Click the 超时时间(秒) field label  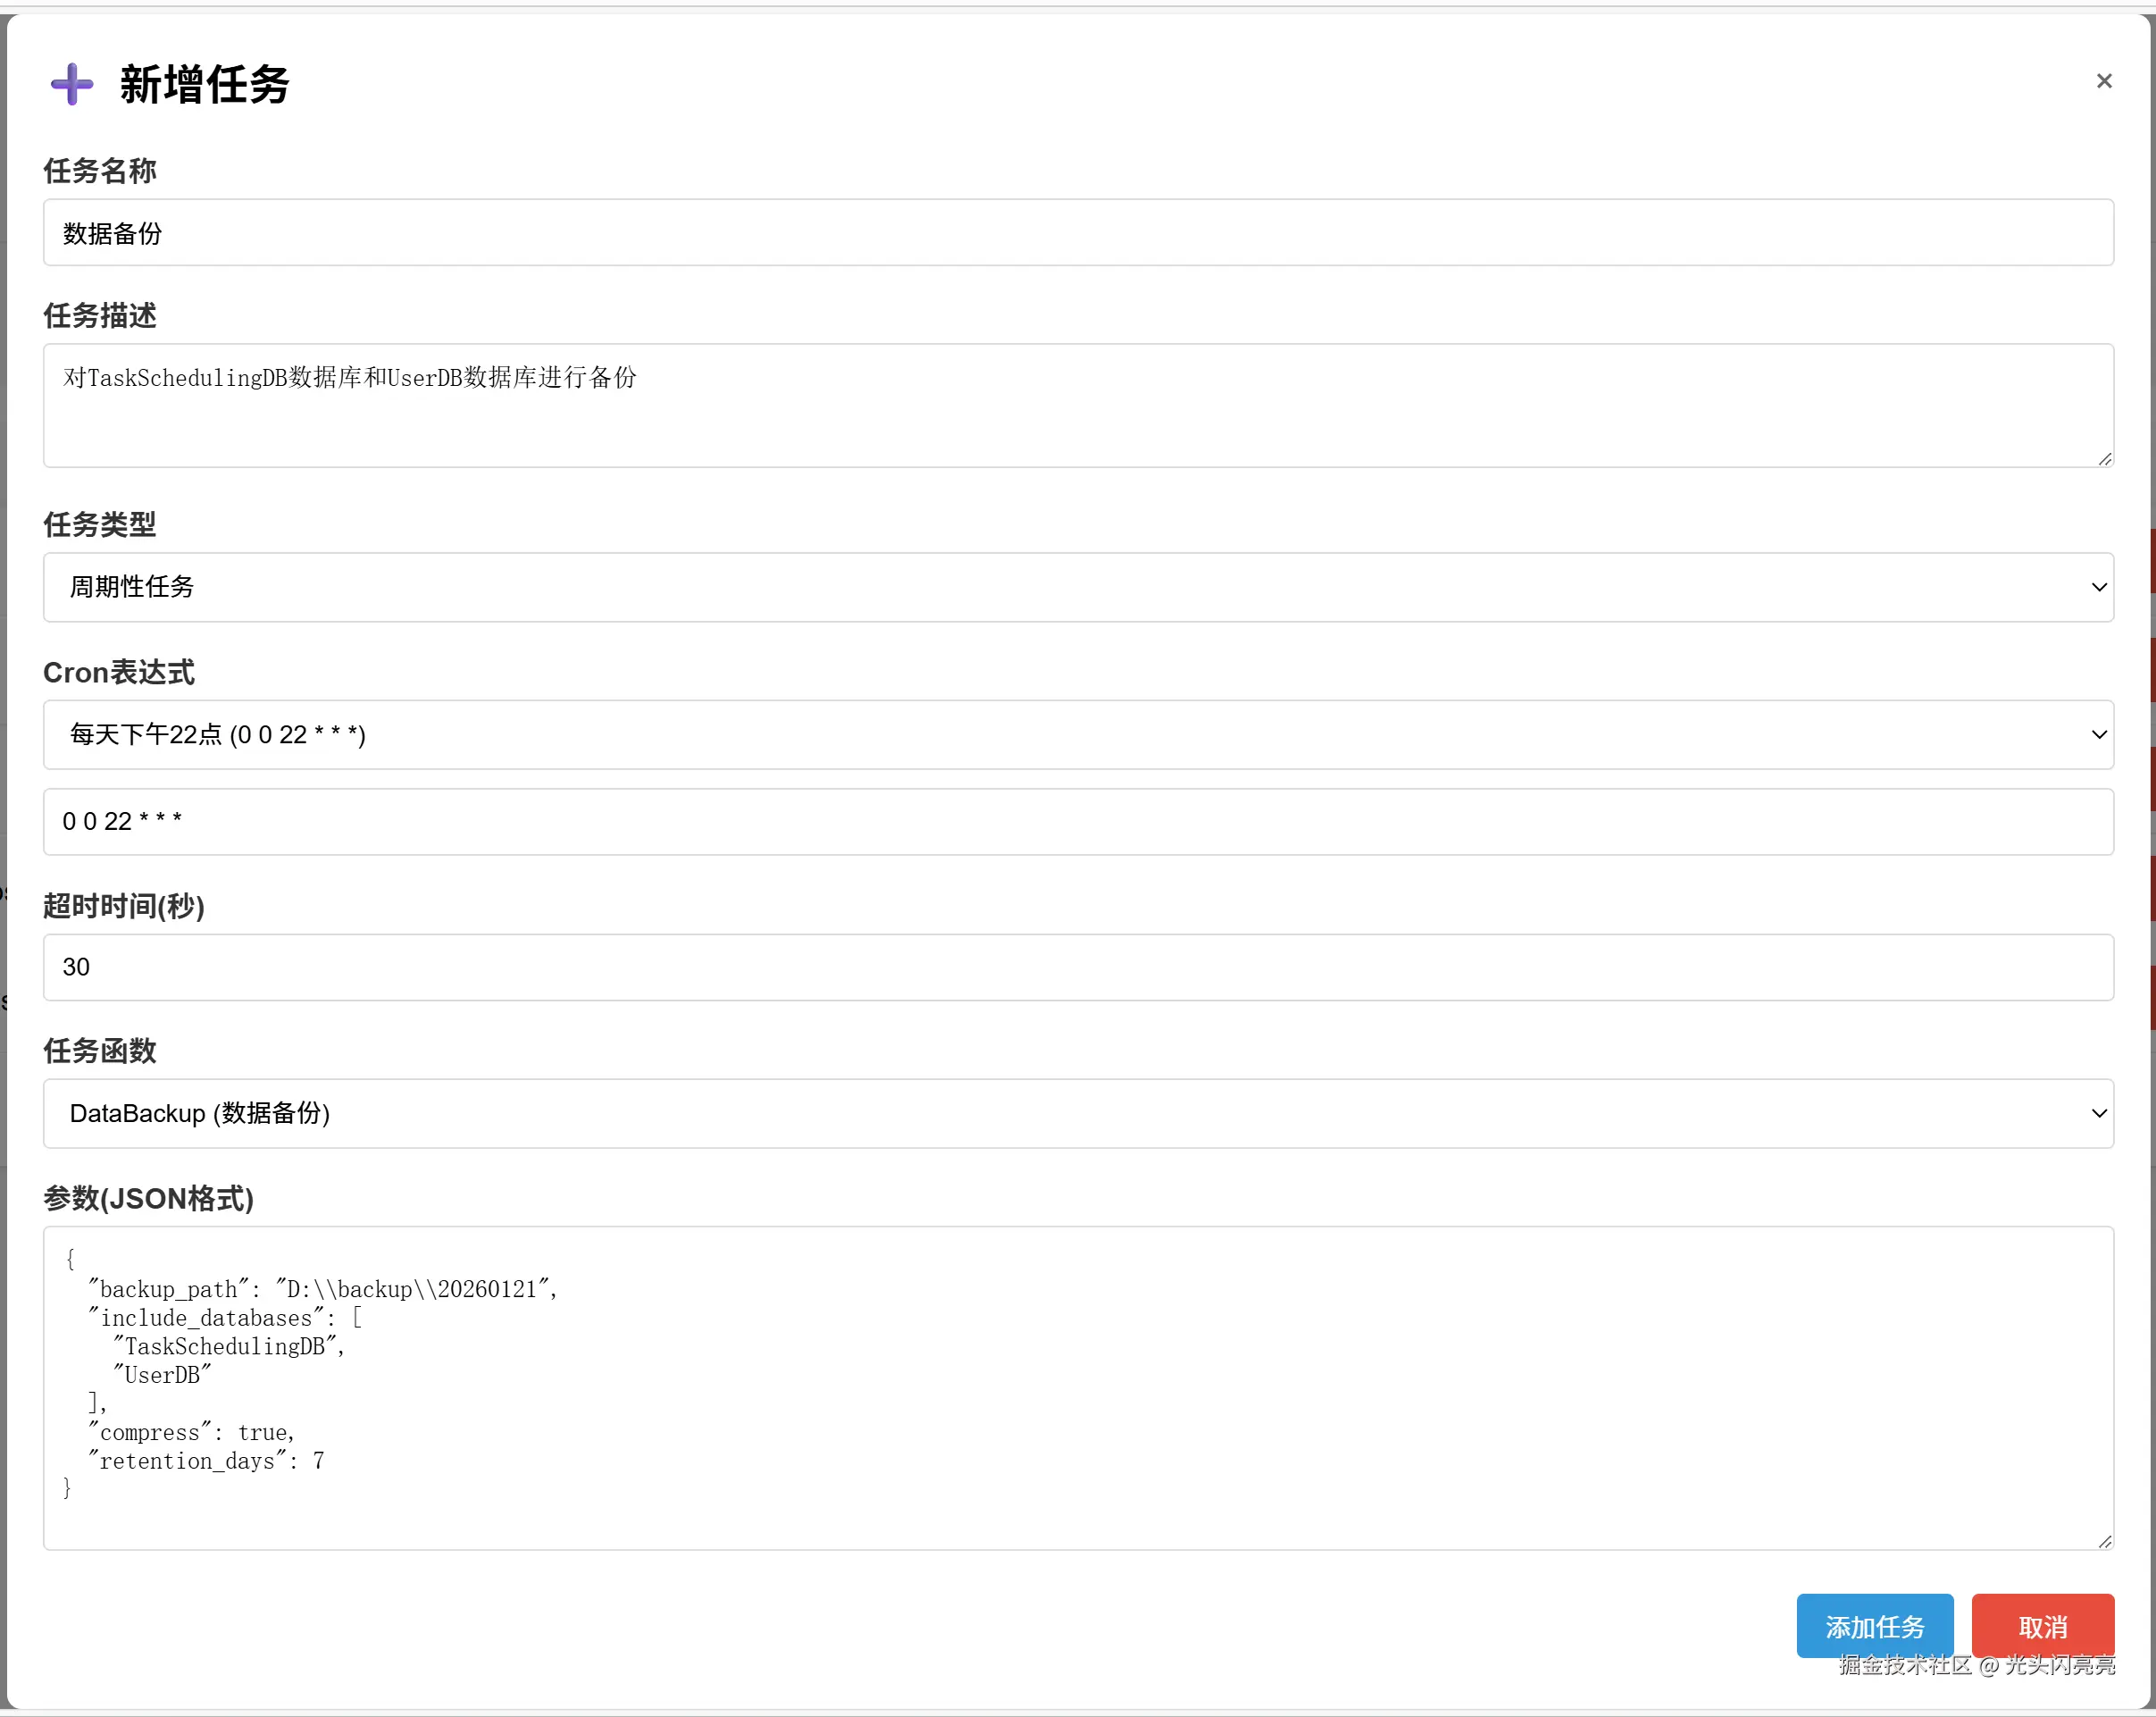click(x=123, y=906)
